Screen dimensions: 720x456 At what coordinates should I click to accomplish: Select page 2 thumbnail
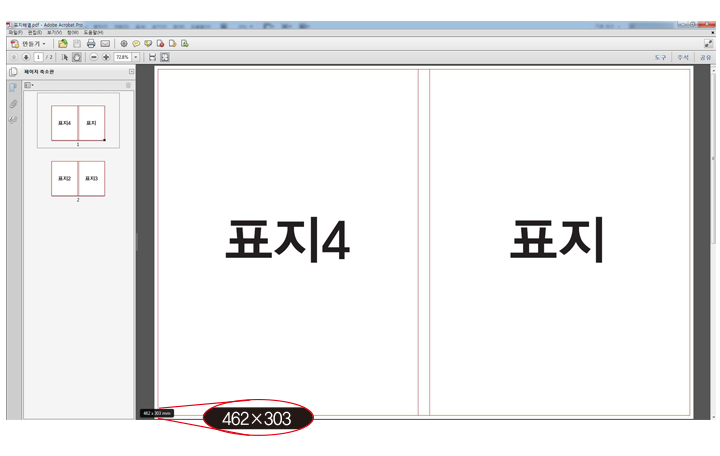[x=78, y=179]
